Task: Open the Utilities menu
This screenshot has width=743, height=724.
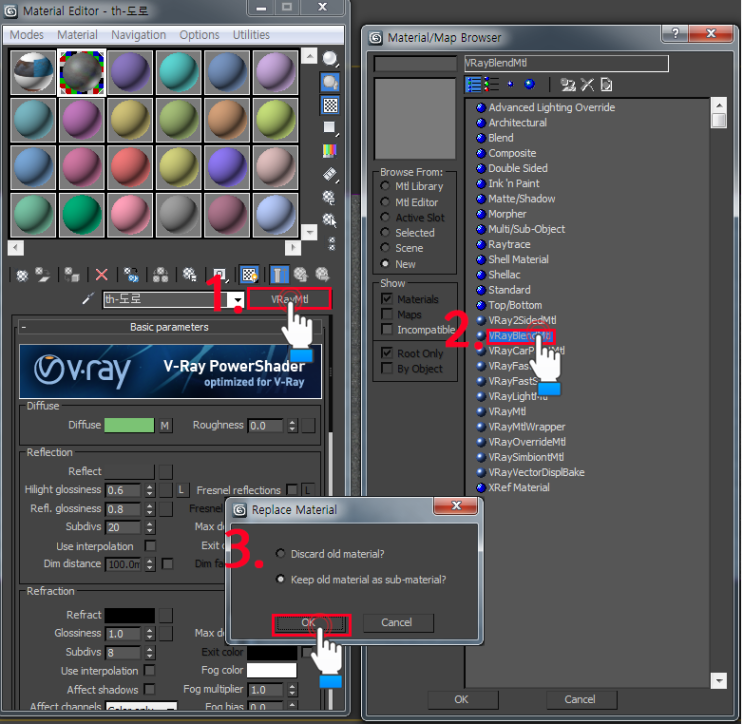Action: (x=251, y=35)
